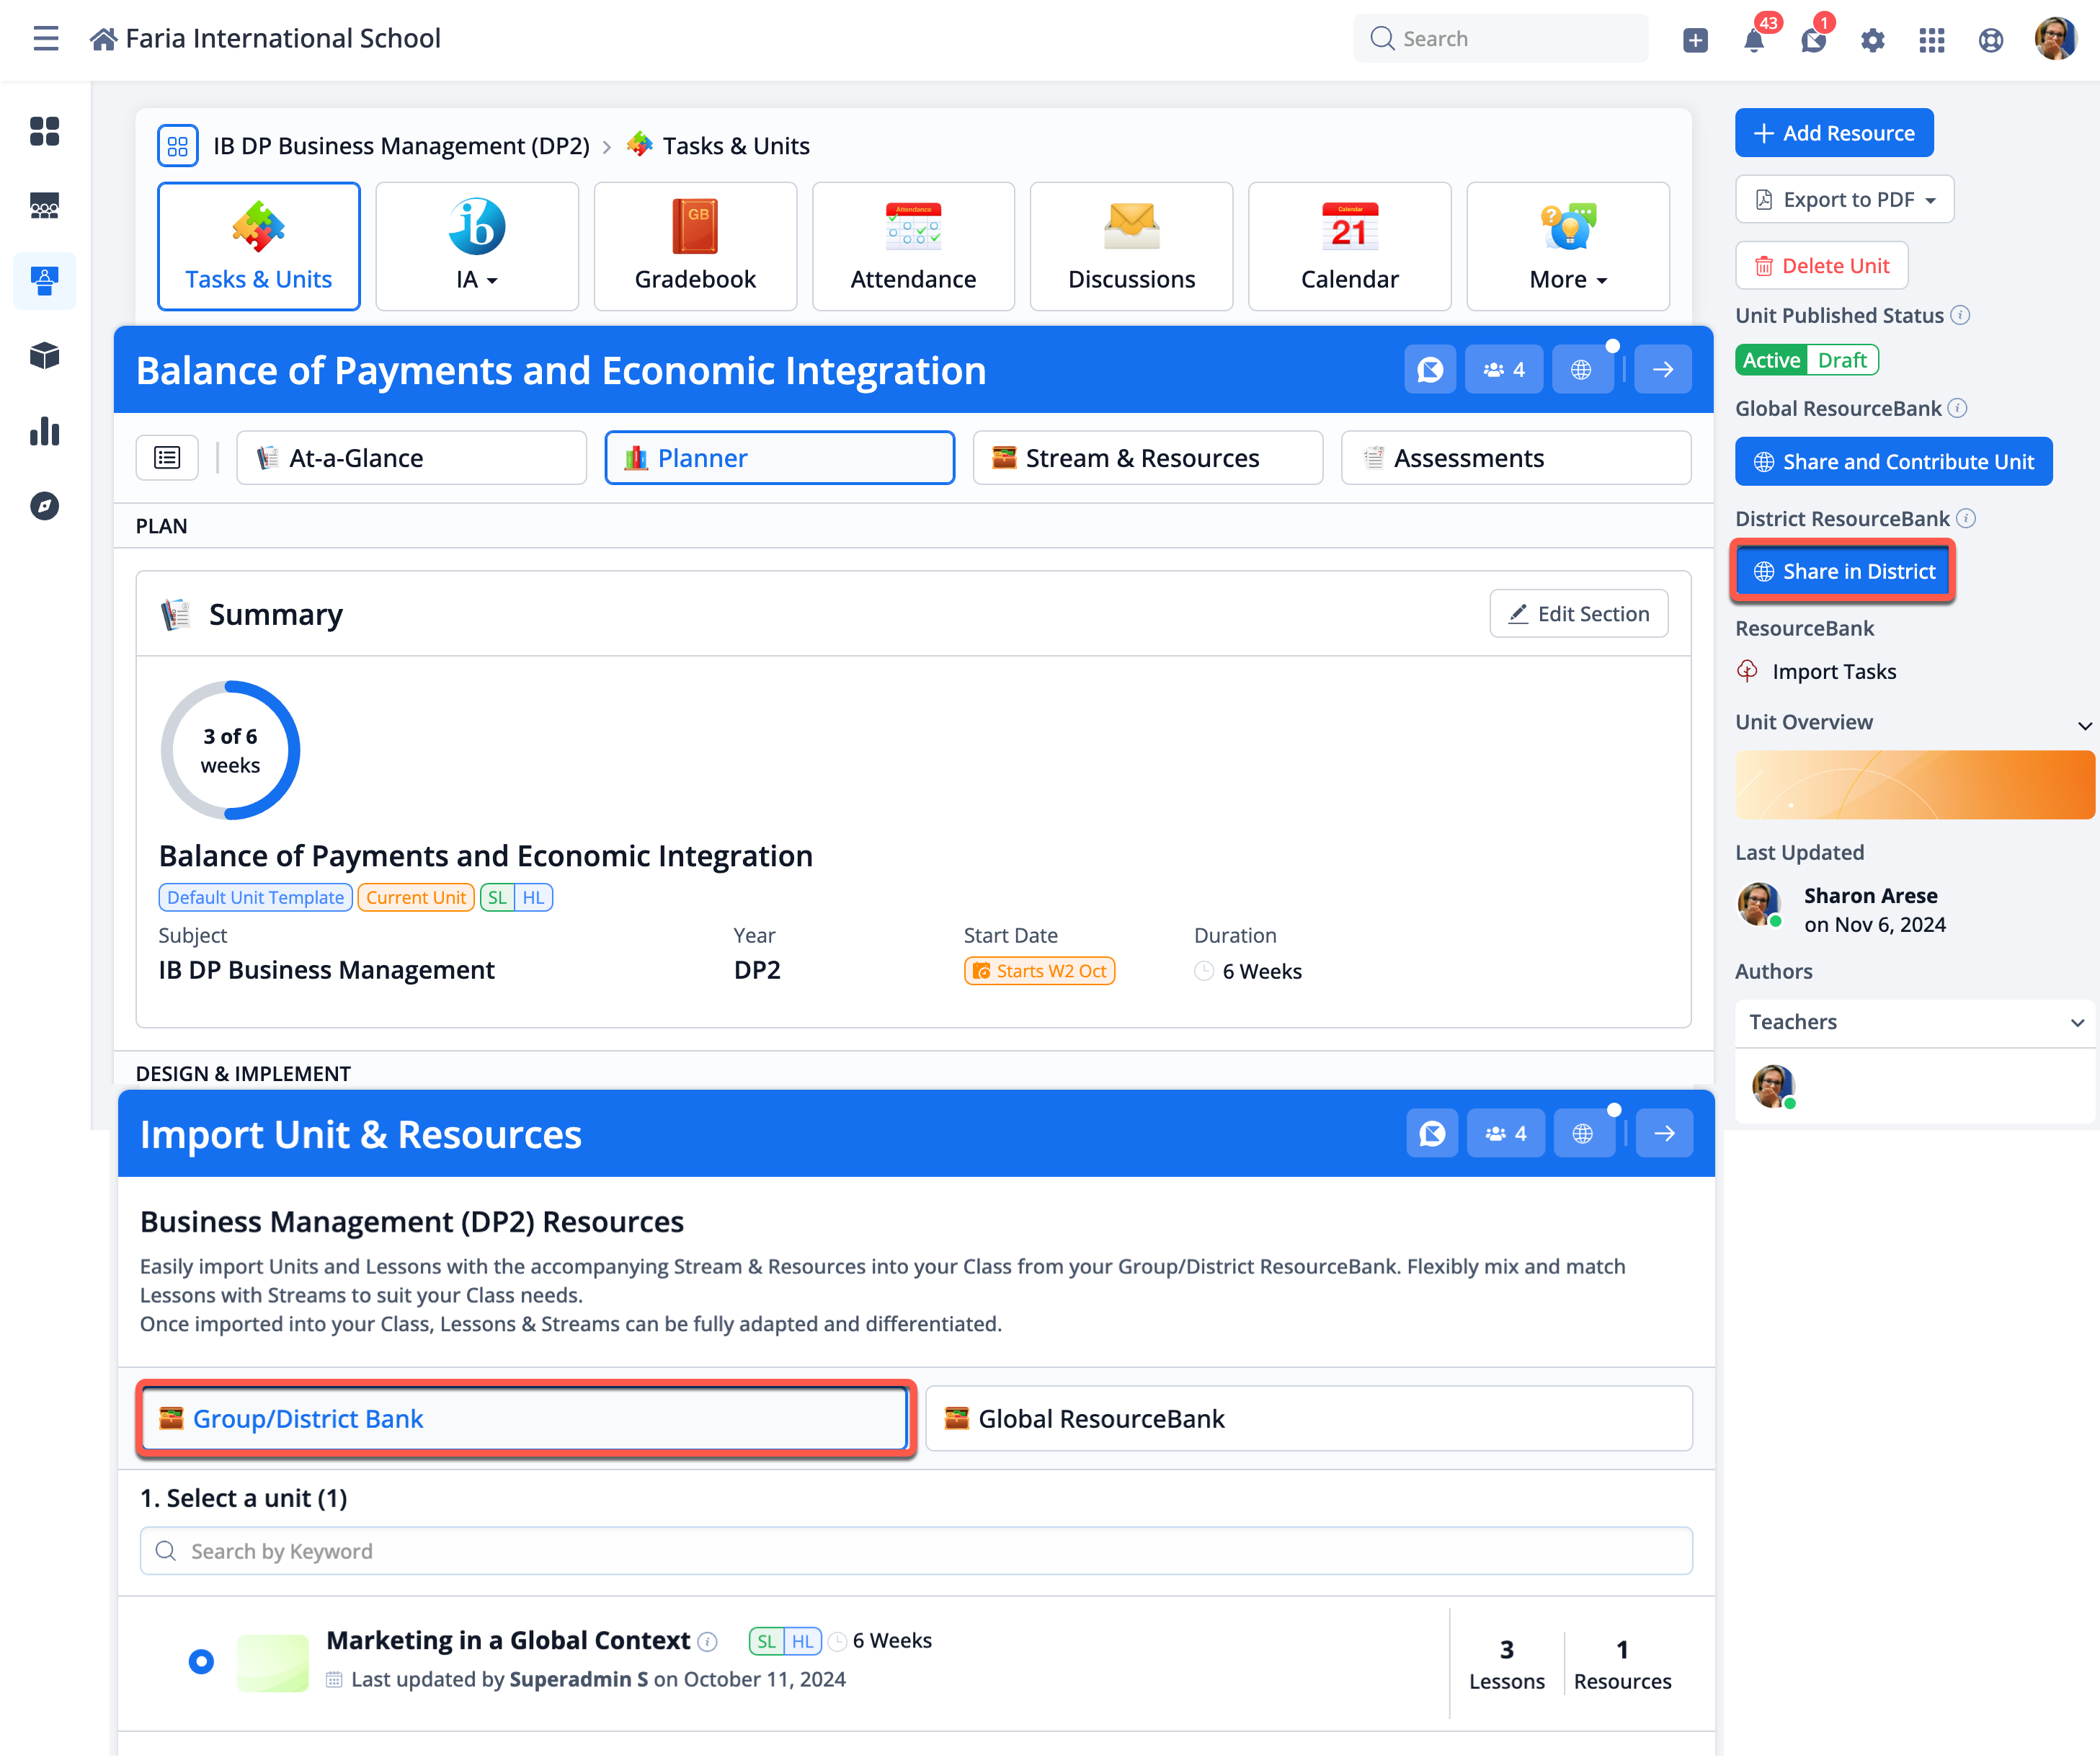The height and width of the screenshot is (1760, 2100).
Task: Click Share and Contribute Unit button
Action: click(x=1894, y=462)
